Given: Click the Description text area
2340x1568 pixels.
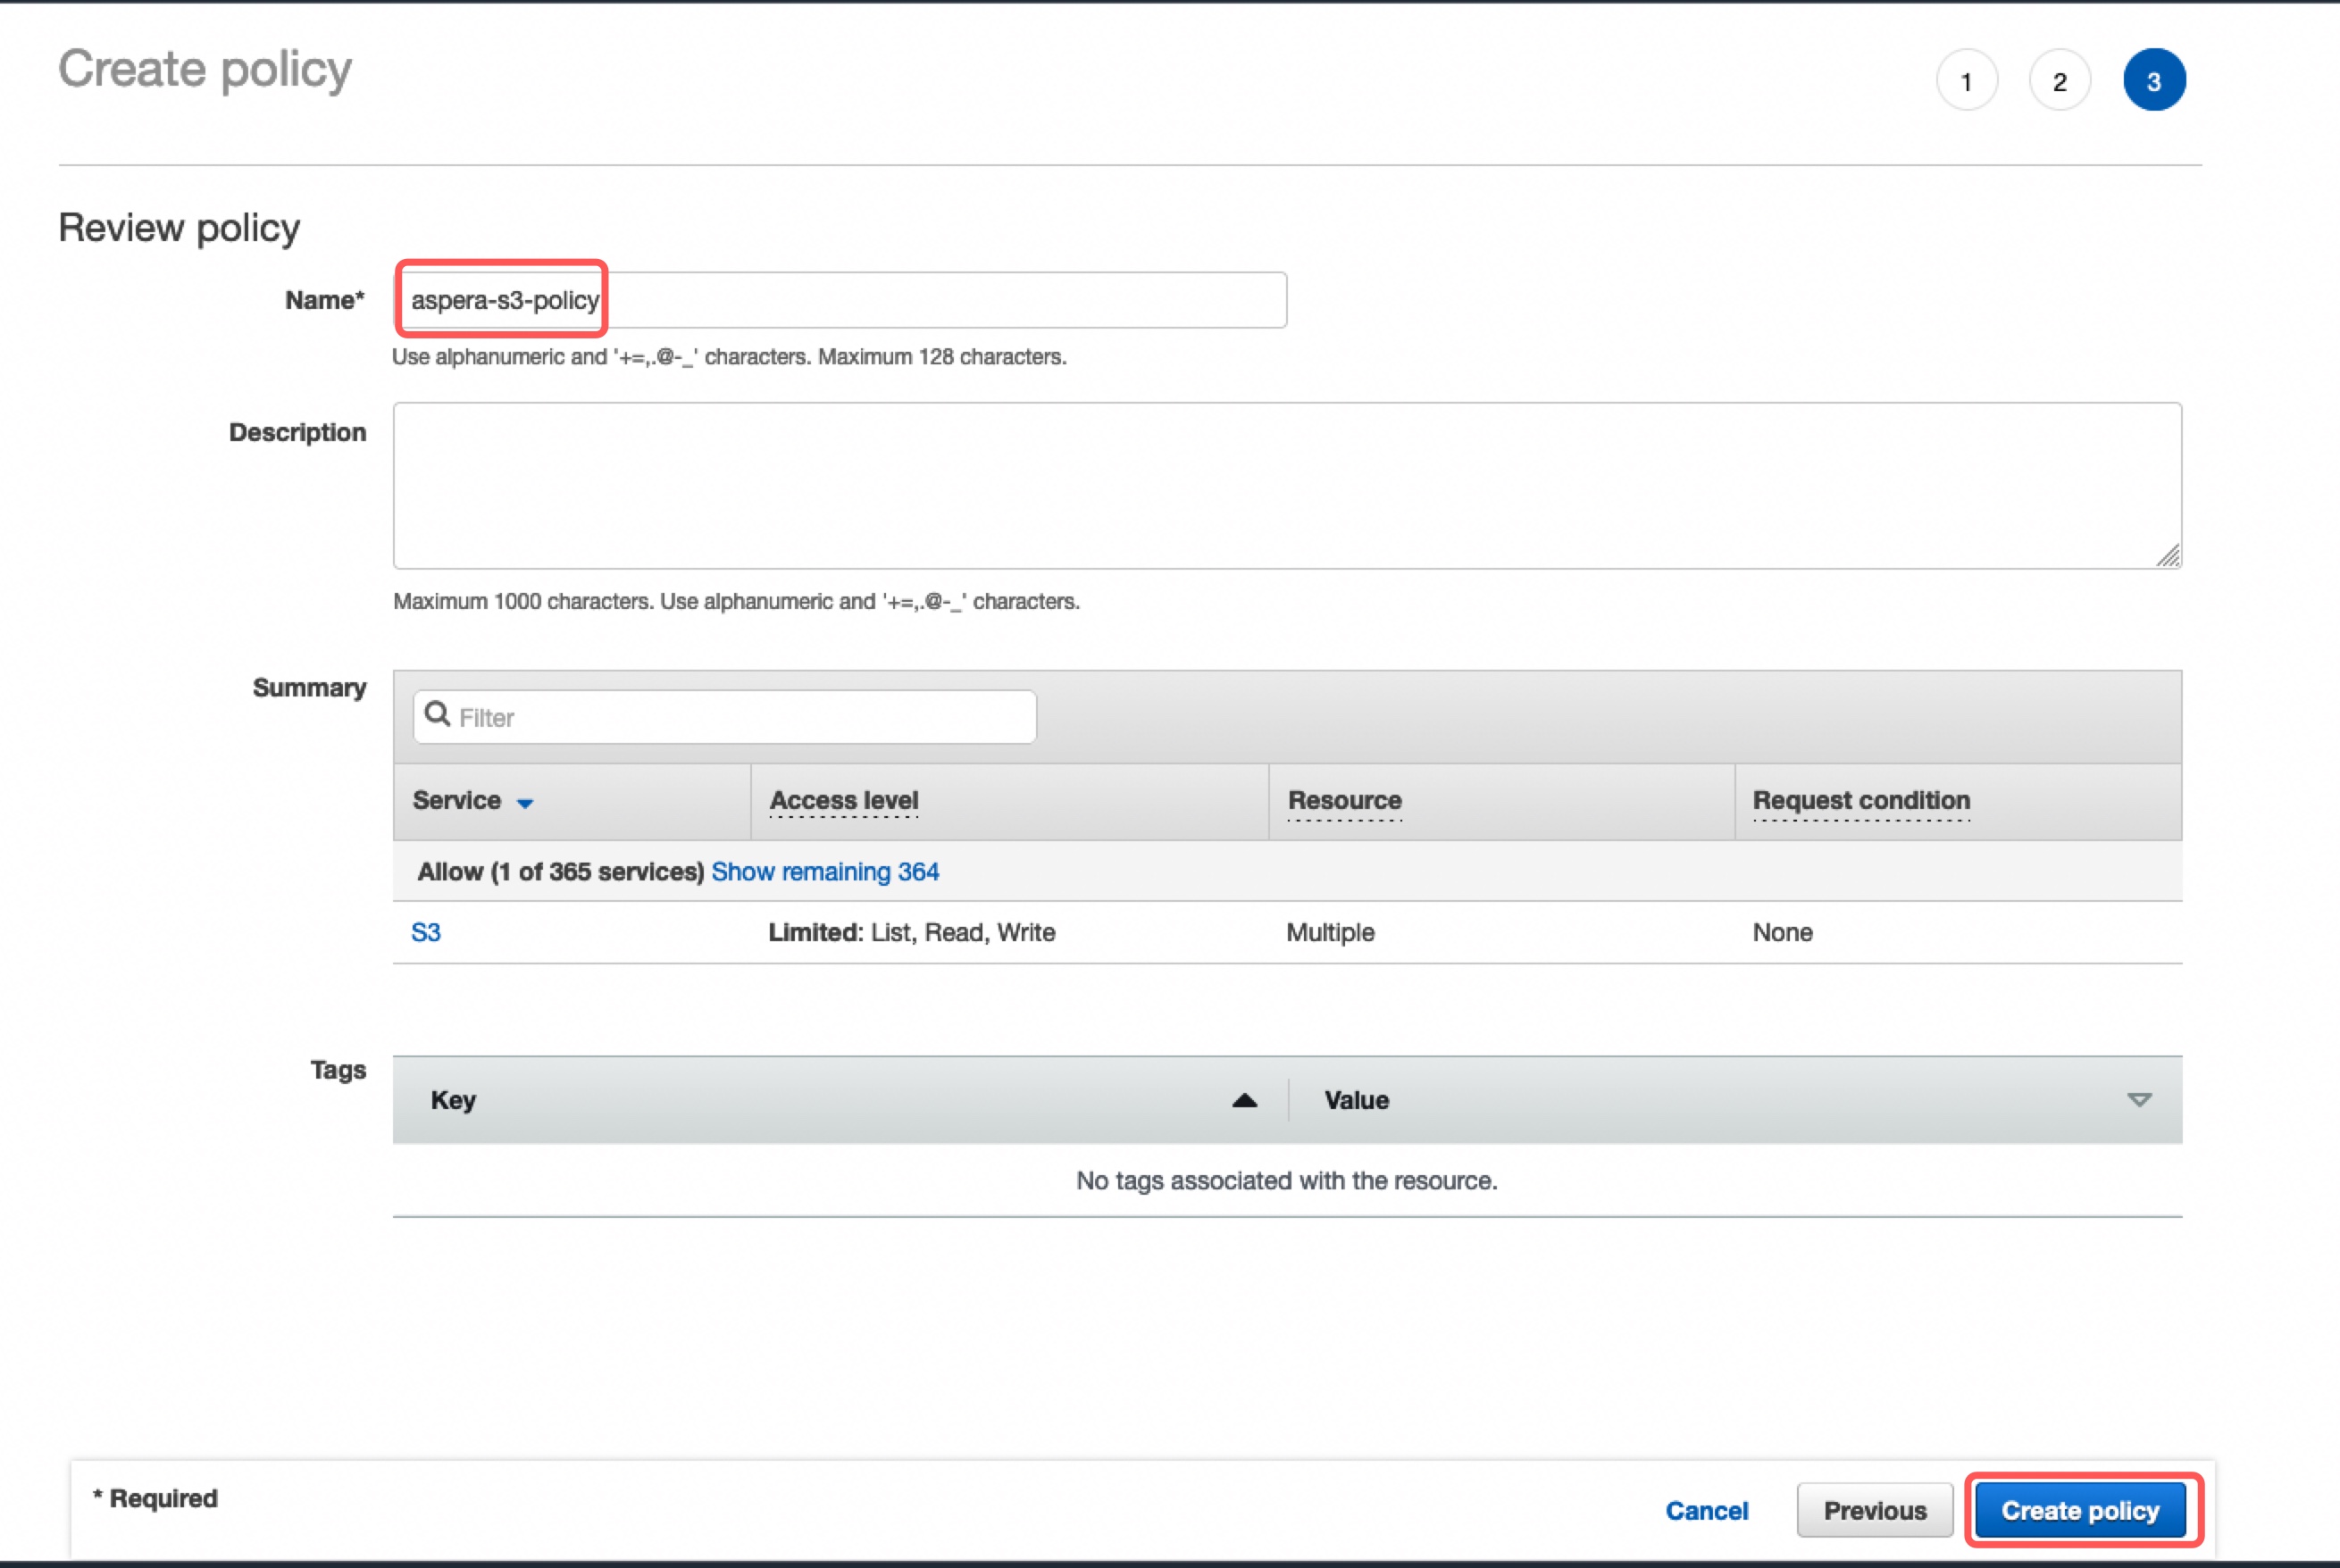Looking at the screenshot, I should [1287, 486].
